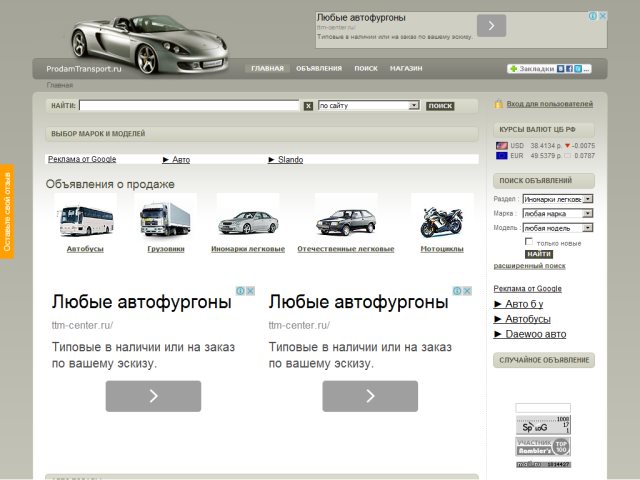Click right ad gray arrow button
The width and height of the screenshot is (640, 480).
[x=370, y=396]
